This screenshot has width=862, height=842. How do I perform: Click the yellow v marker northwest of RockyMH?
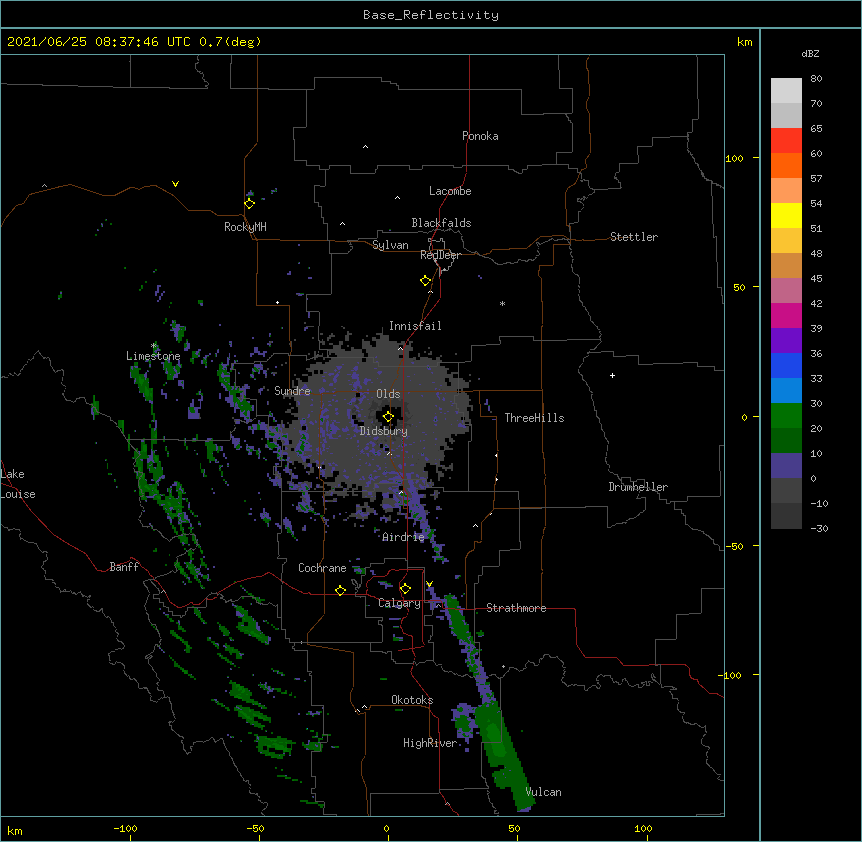(175, 184)
